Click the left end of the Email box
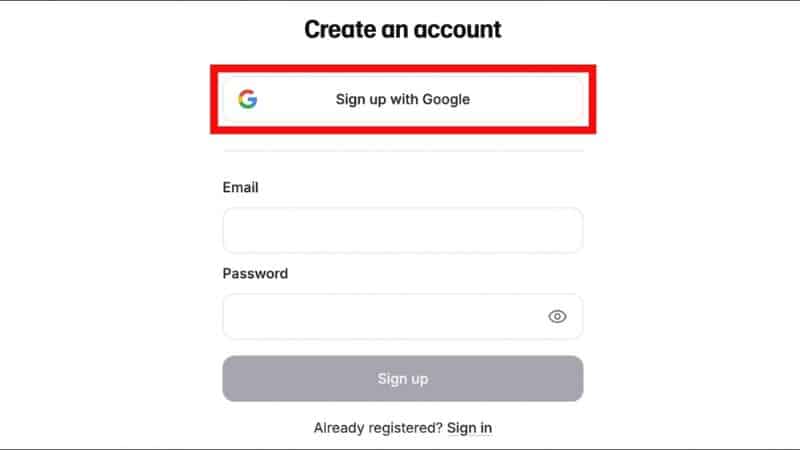 tap(235, 230)
